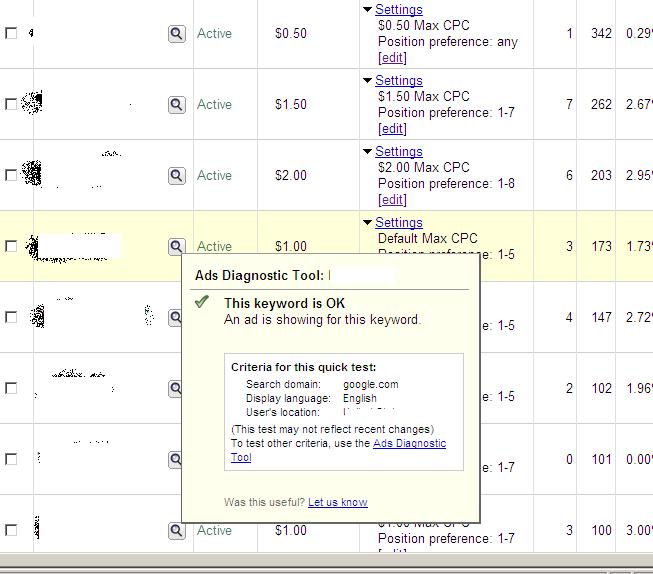Image resolution: width=653 pixels, height=574 pixels.
Task: Click the 262 impressions cell
Action: click(x=601, y=104)
